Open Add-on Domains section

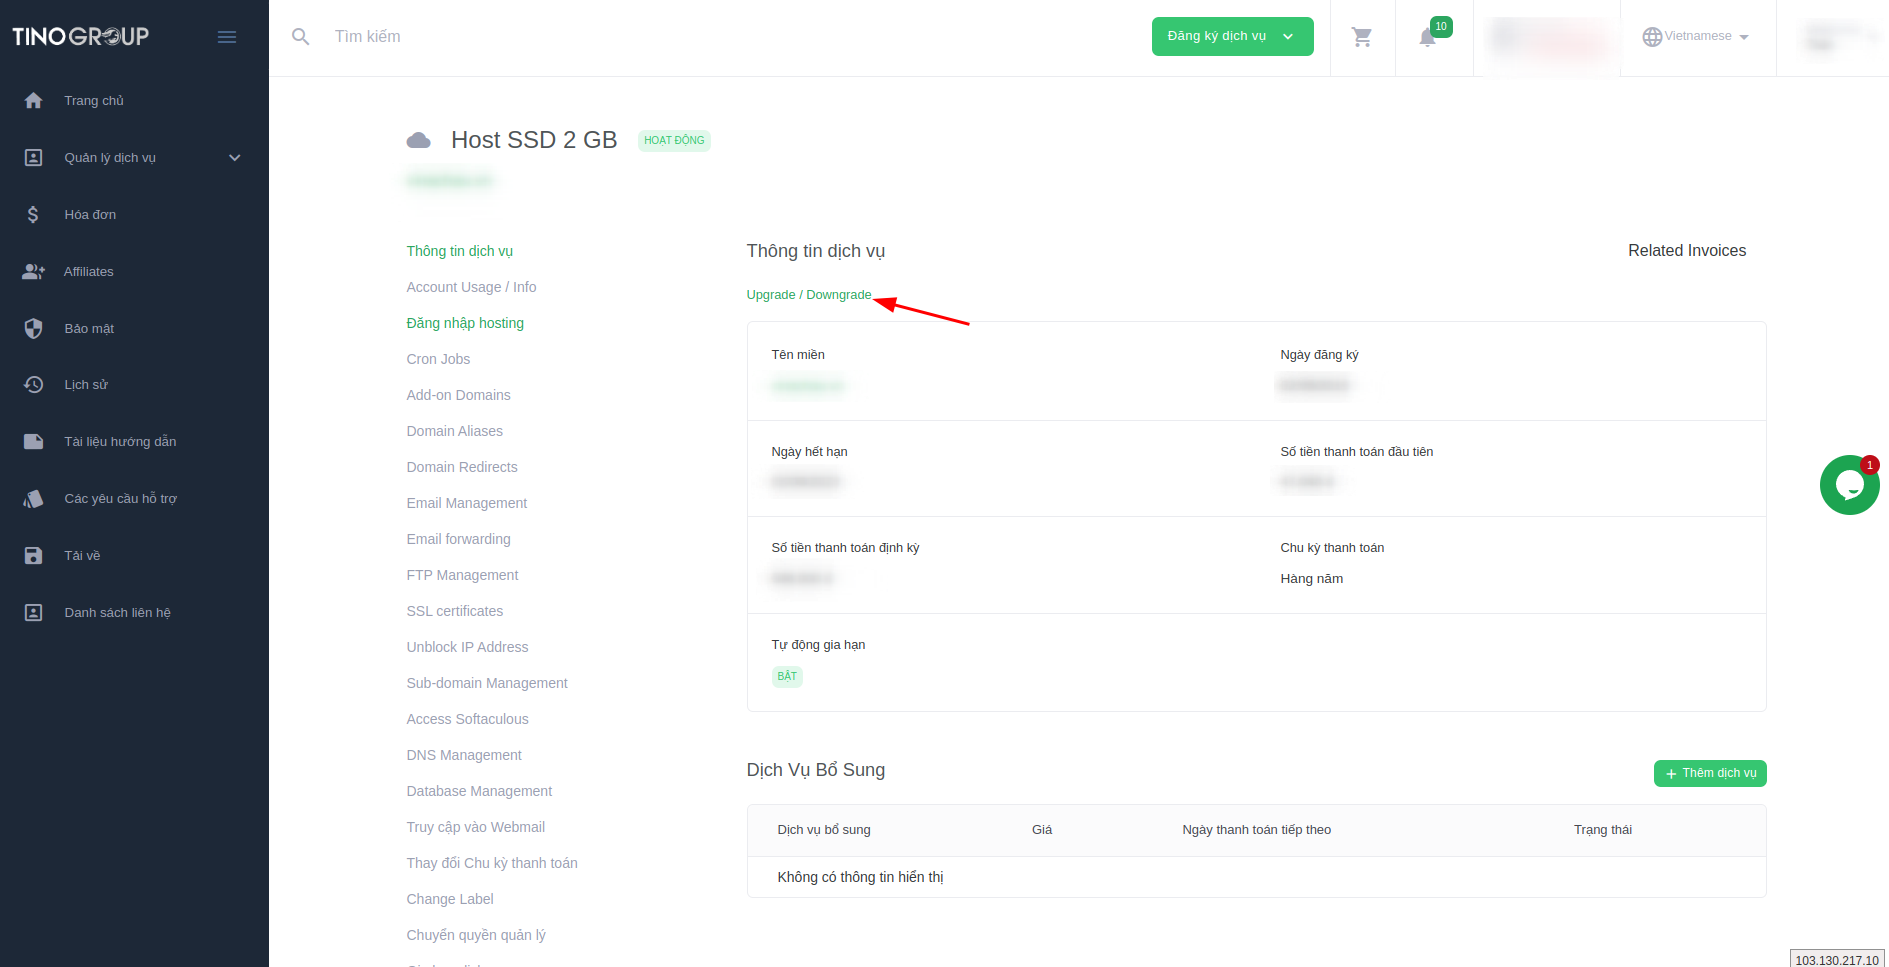[x=458, y=395]
